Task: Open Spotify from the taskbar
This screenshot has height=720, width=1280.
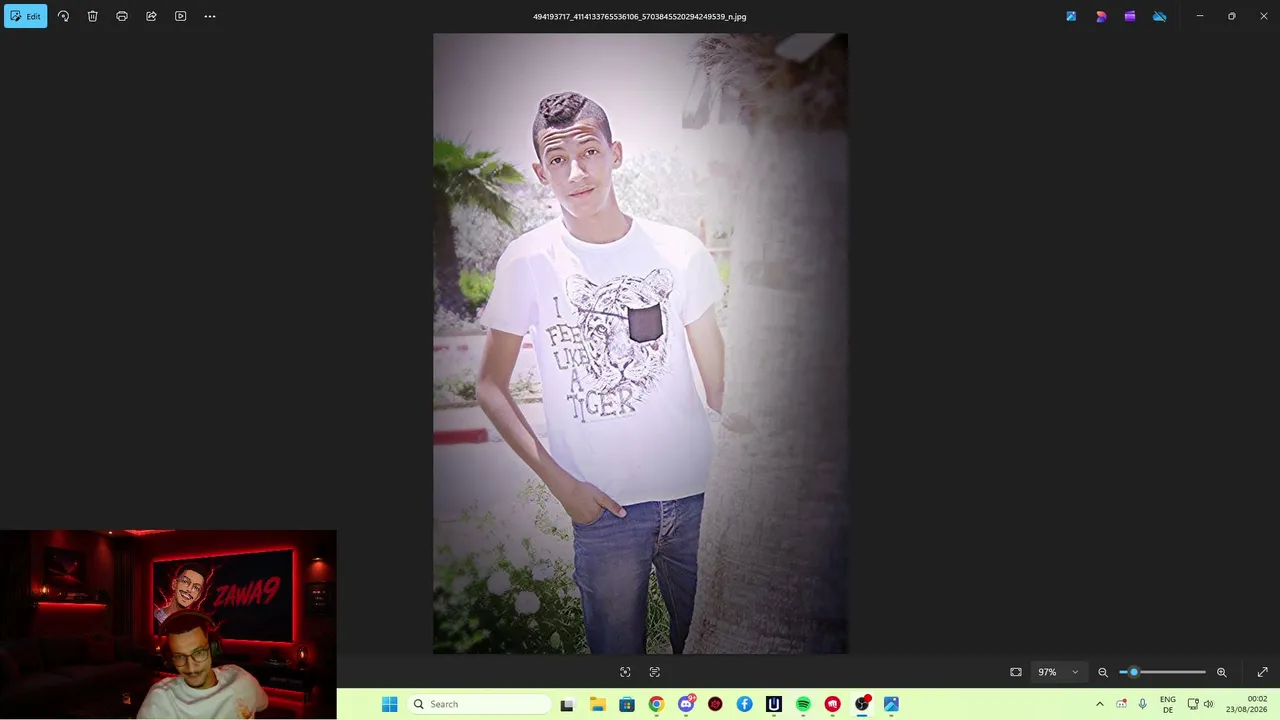Action: coord(803,704)
